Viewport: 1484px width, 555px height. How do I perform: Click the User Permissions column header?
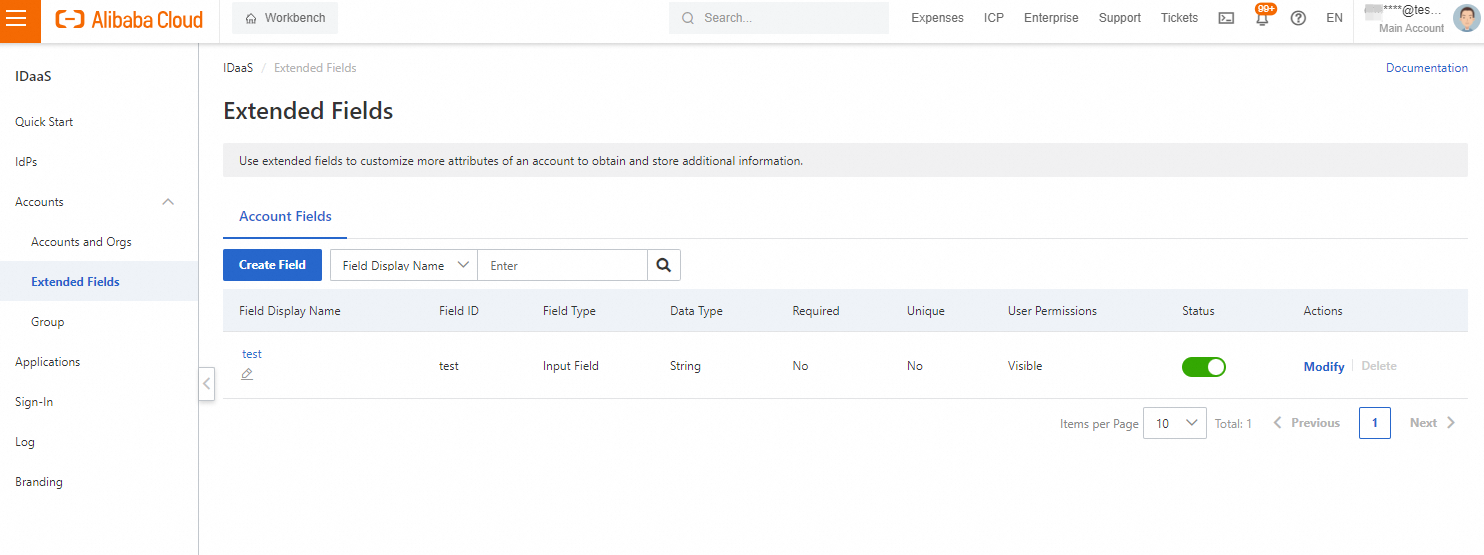point(1052,311)
